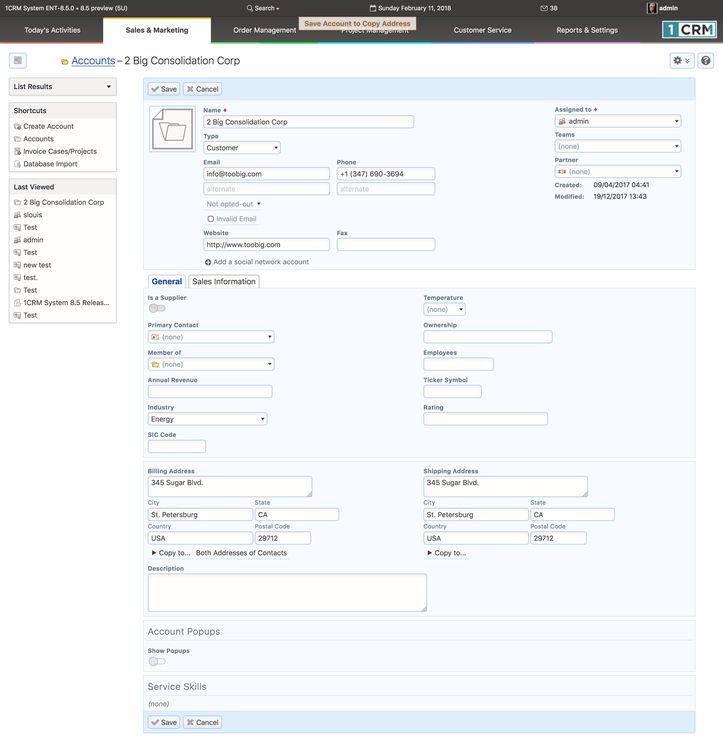Open Sales & Marketing menu
This screenshot has height=738, width=723.
157,30
